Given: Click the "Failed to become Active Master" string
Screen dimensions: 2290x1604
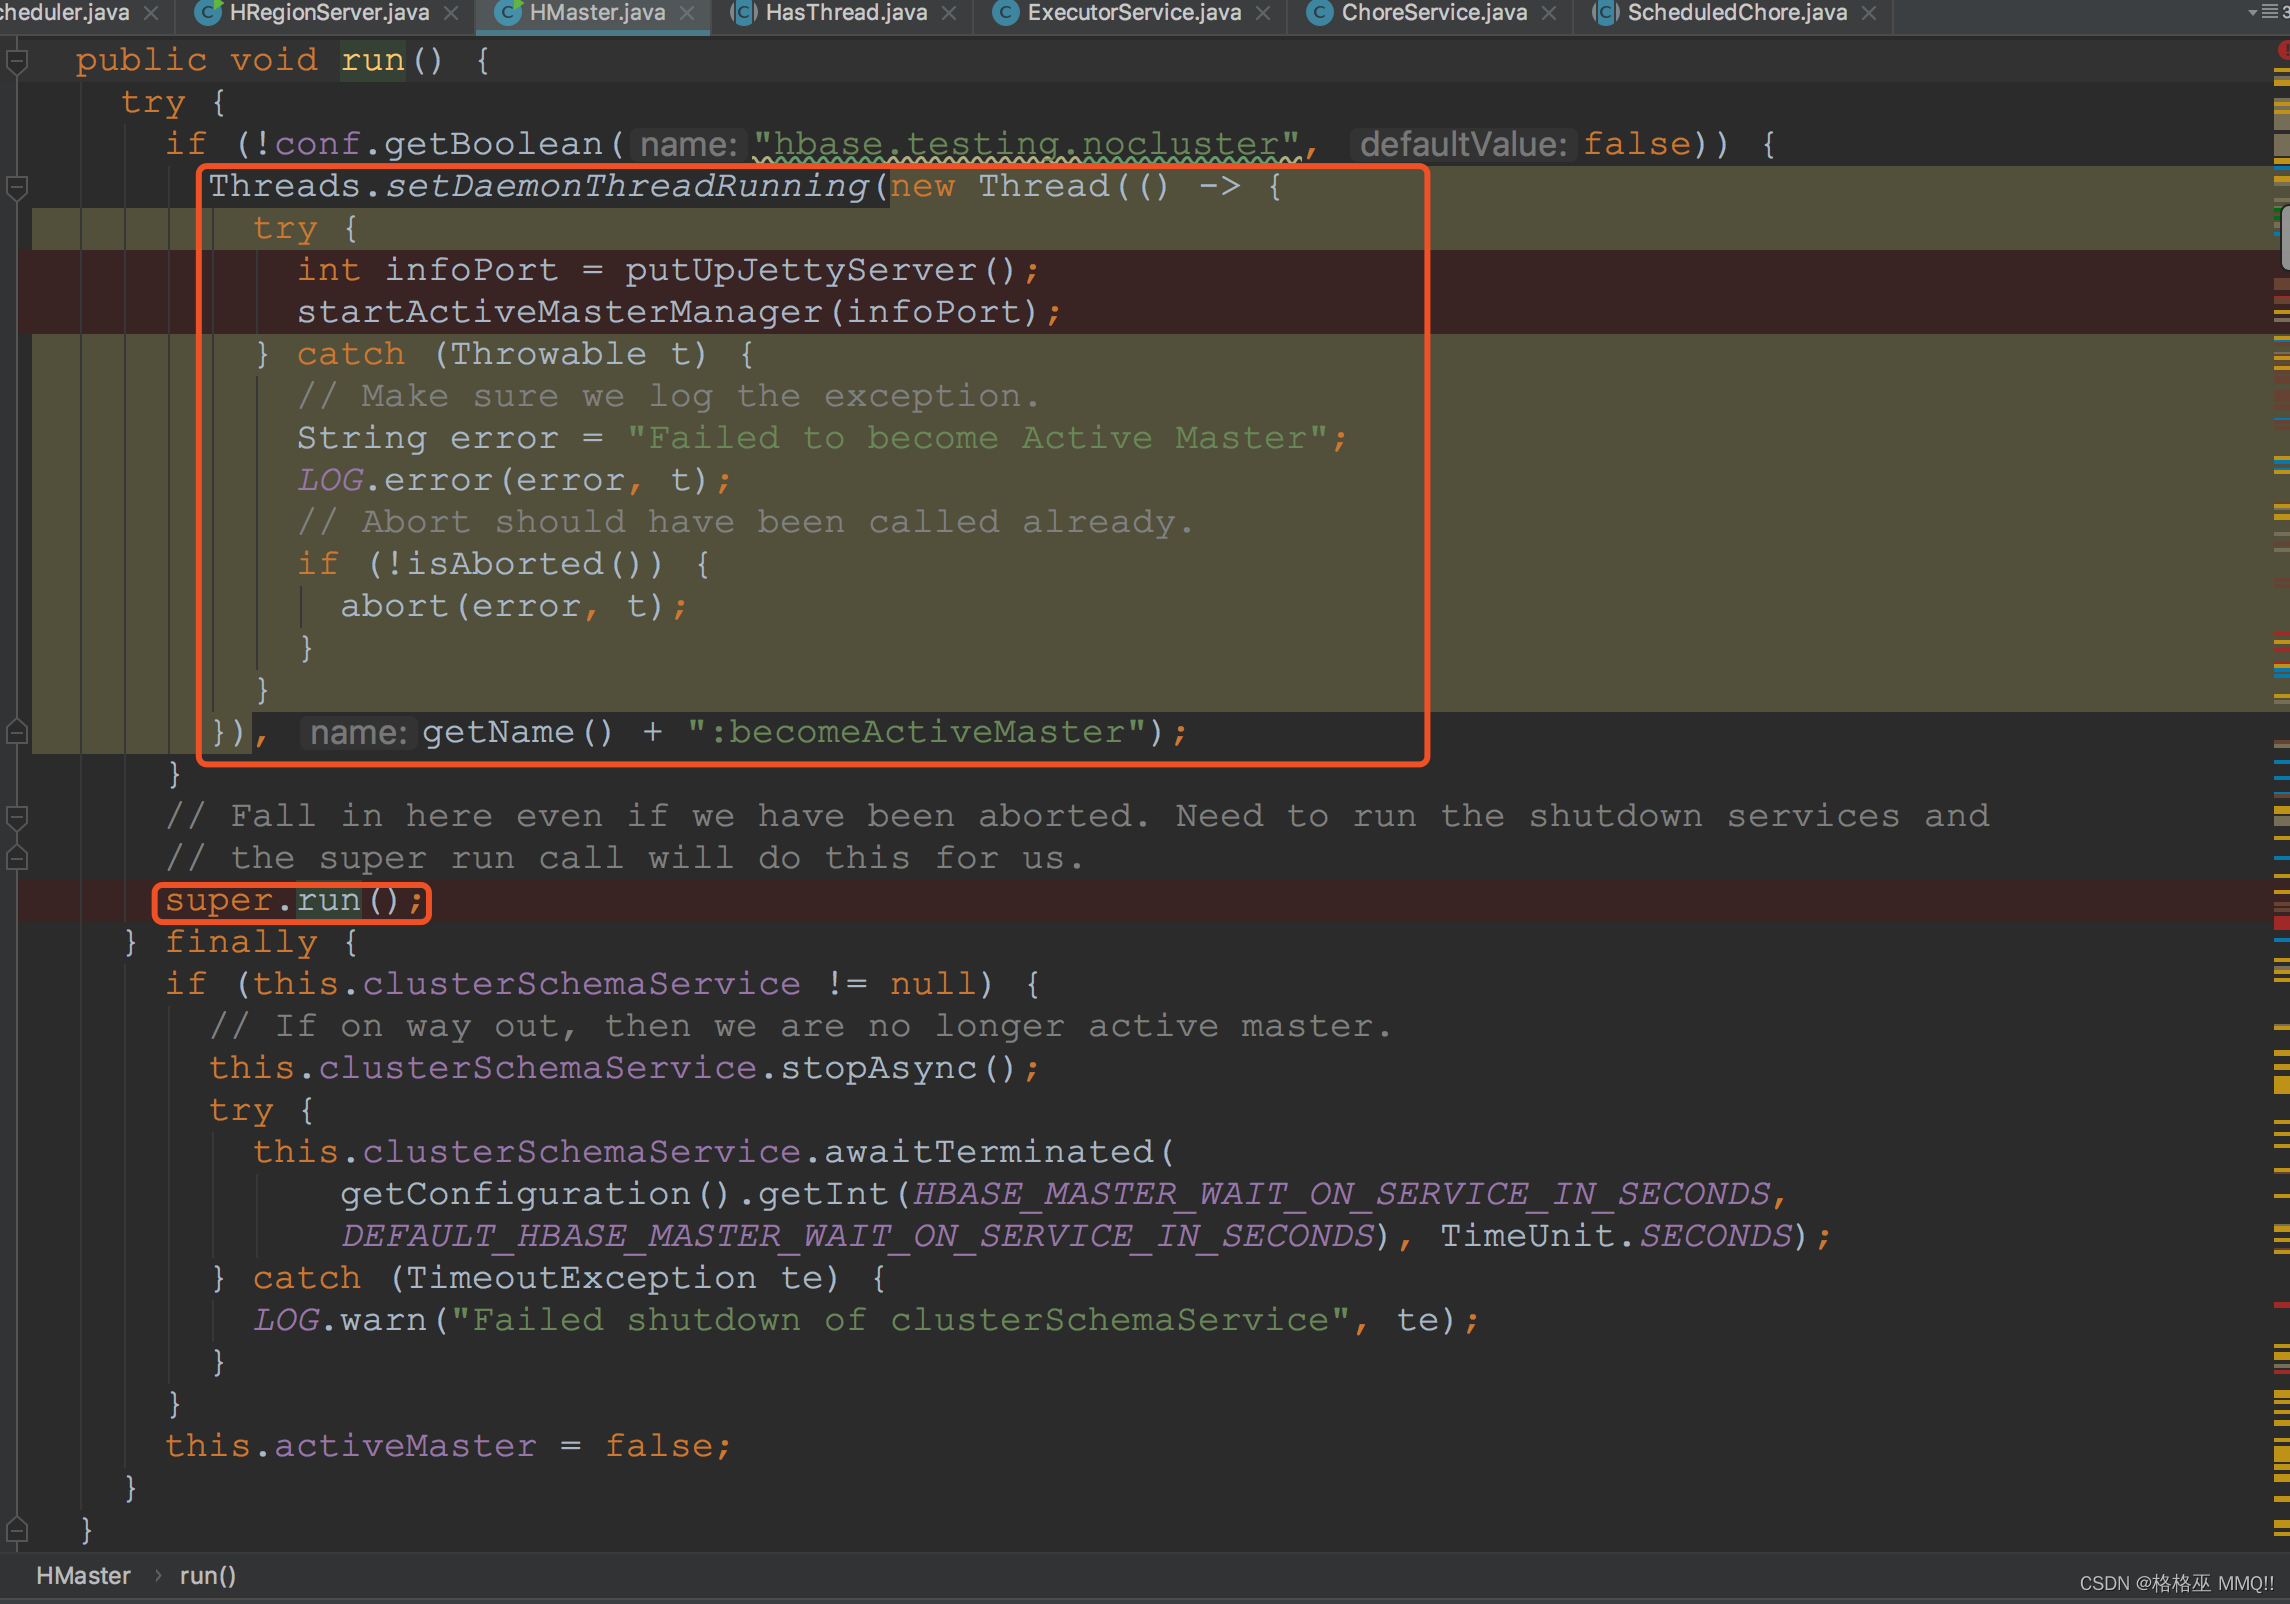Looking at the screenshot, I should (x=977, y=439).
